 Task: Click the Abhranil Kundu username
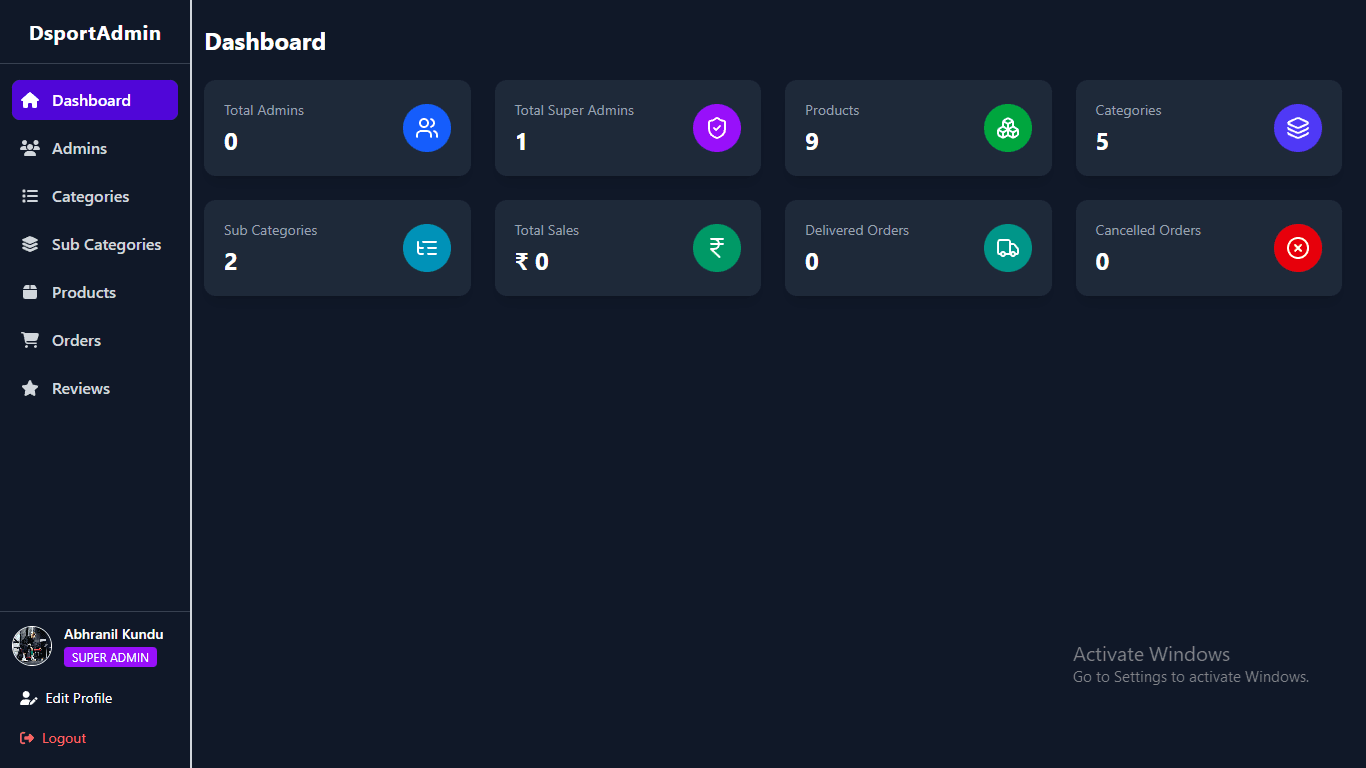[x=113, y=634]
